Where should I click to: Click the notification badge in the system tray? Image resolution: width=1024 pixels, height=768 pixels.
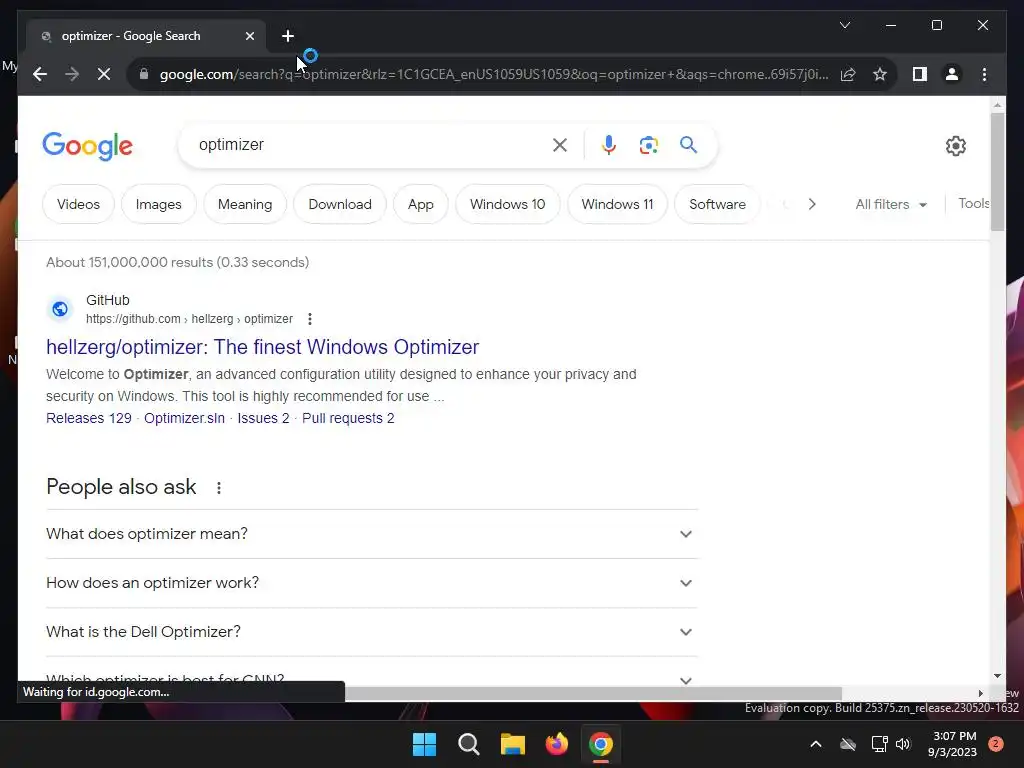click(x=996, y=744)
